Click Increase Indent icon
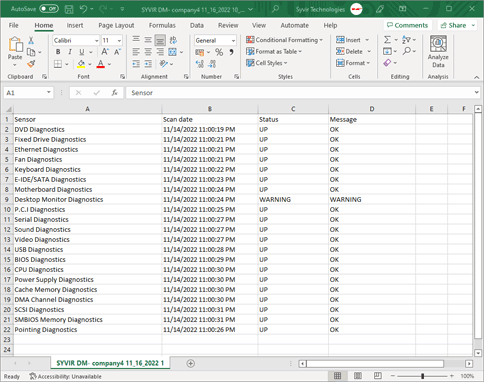Image resolution: width=484 pixels, height=382 pixels. point(148,64)
